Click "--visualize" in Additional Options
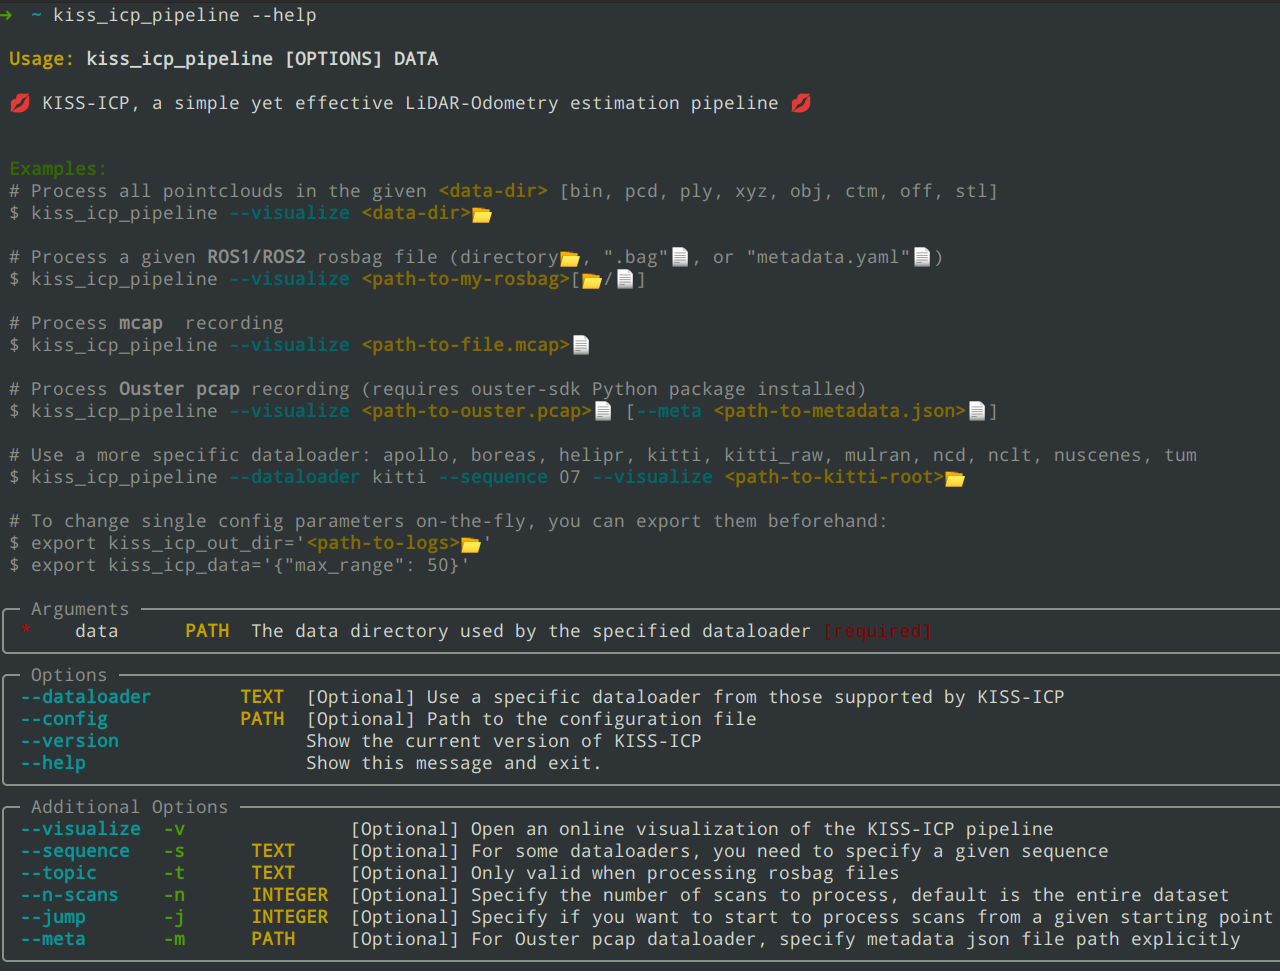The image size is (1280, 971). [80, 829]
